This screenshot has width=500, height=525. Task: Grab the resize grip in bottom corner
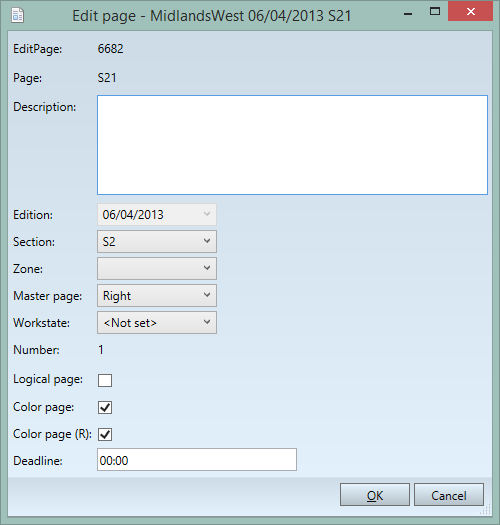tap(486, 509)
